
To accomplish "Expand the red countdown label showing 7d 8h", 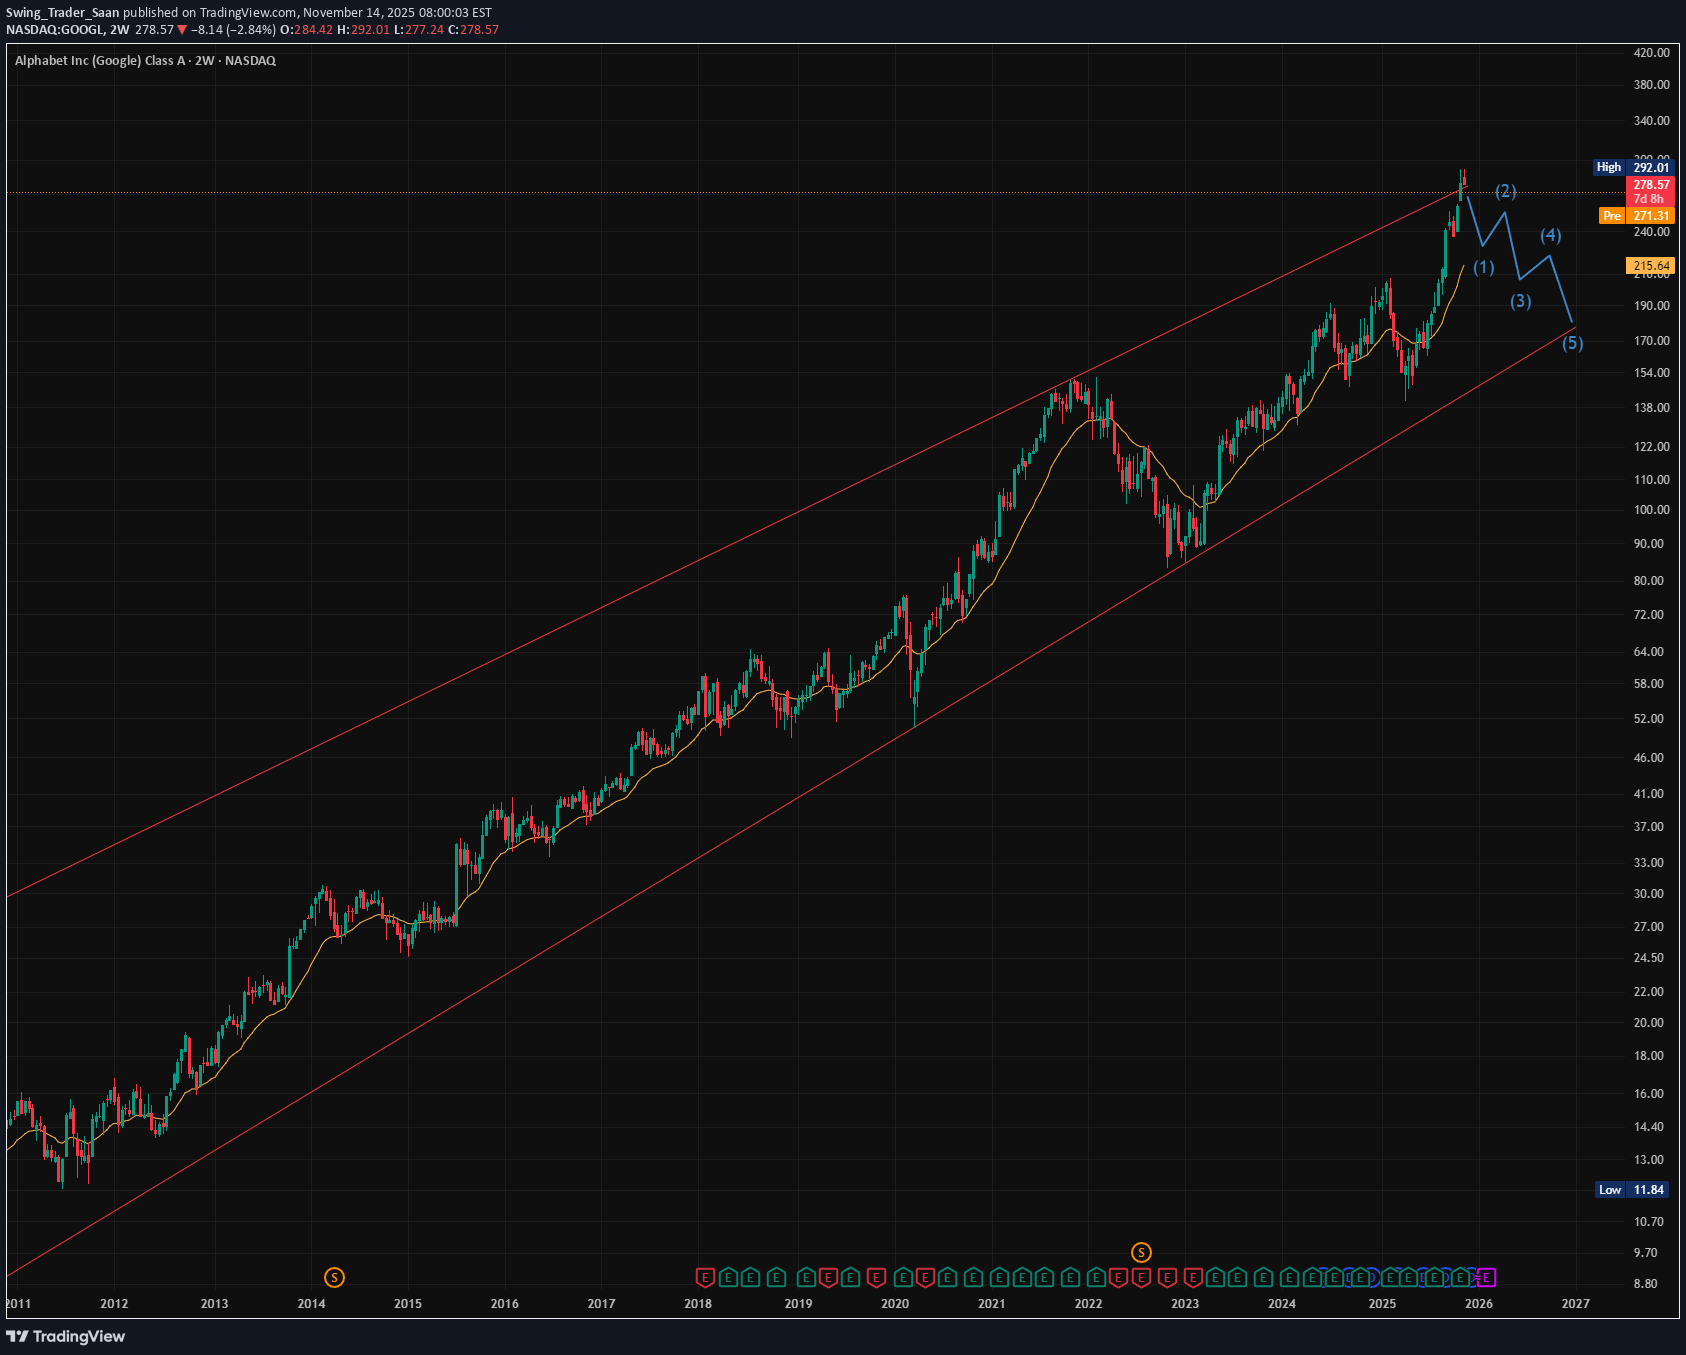I will pos(1650,199).
